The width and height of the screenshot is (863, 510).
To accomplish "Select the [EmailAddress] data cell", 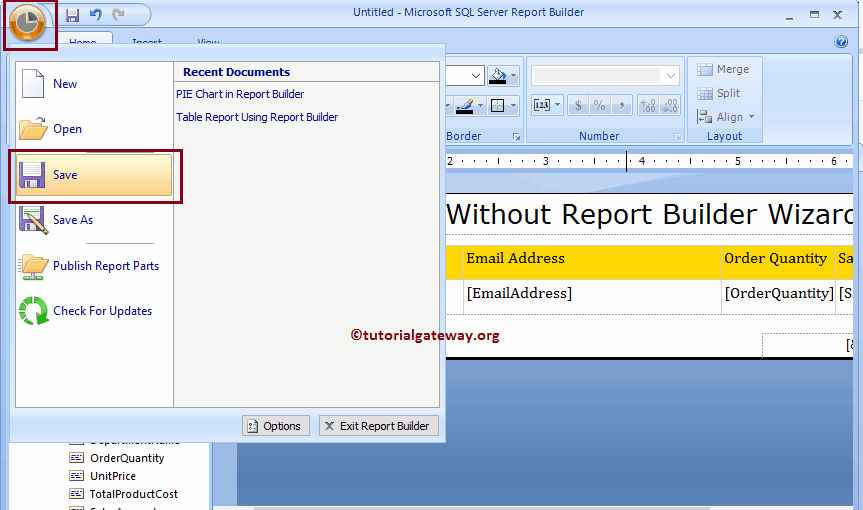I will pyautogui.click(x=592, y=297).
